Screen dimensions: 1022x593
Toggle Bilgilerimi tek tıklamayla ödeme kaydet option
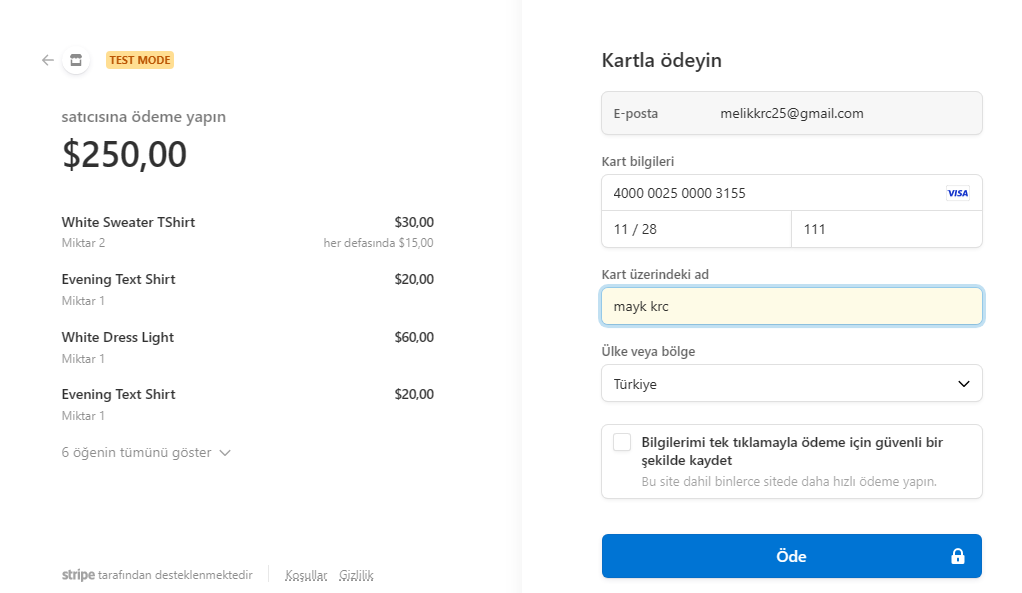click(622, 442)
